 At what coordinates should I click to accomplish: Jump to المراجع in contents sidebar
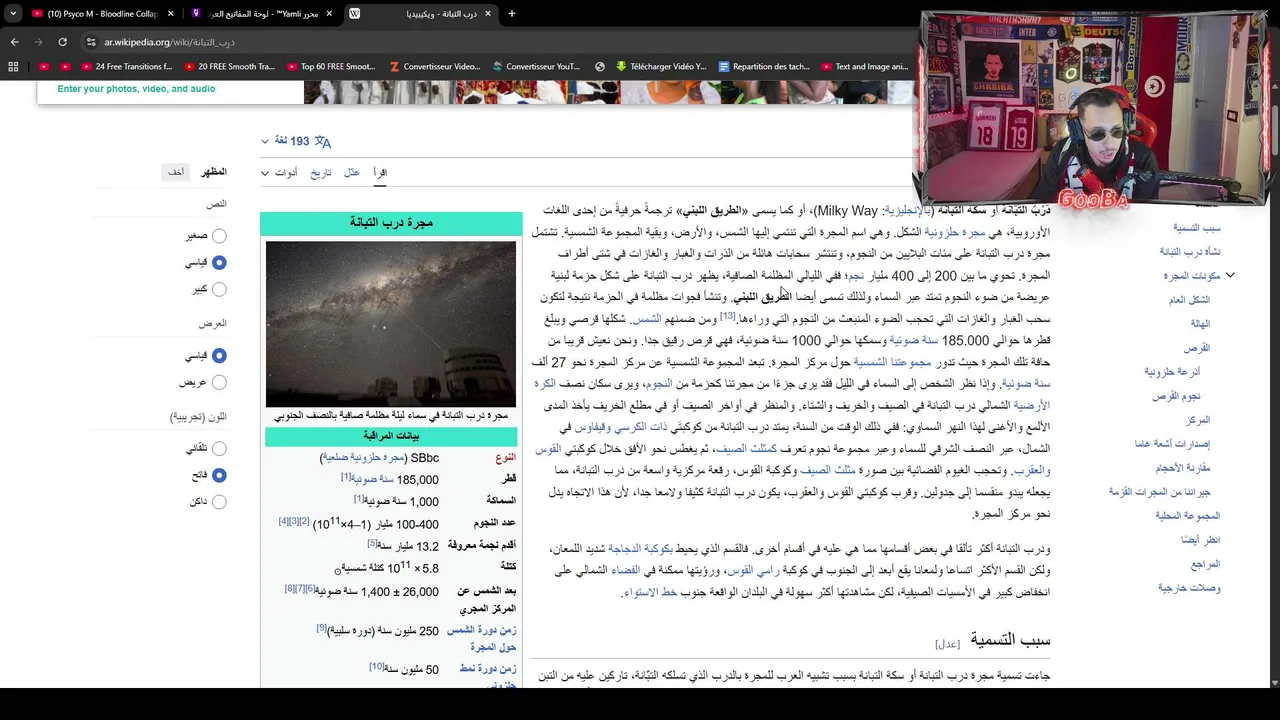pyautogui.click(x=1206, y=564)
